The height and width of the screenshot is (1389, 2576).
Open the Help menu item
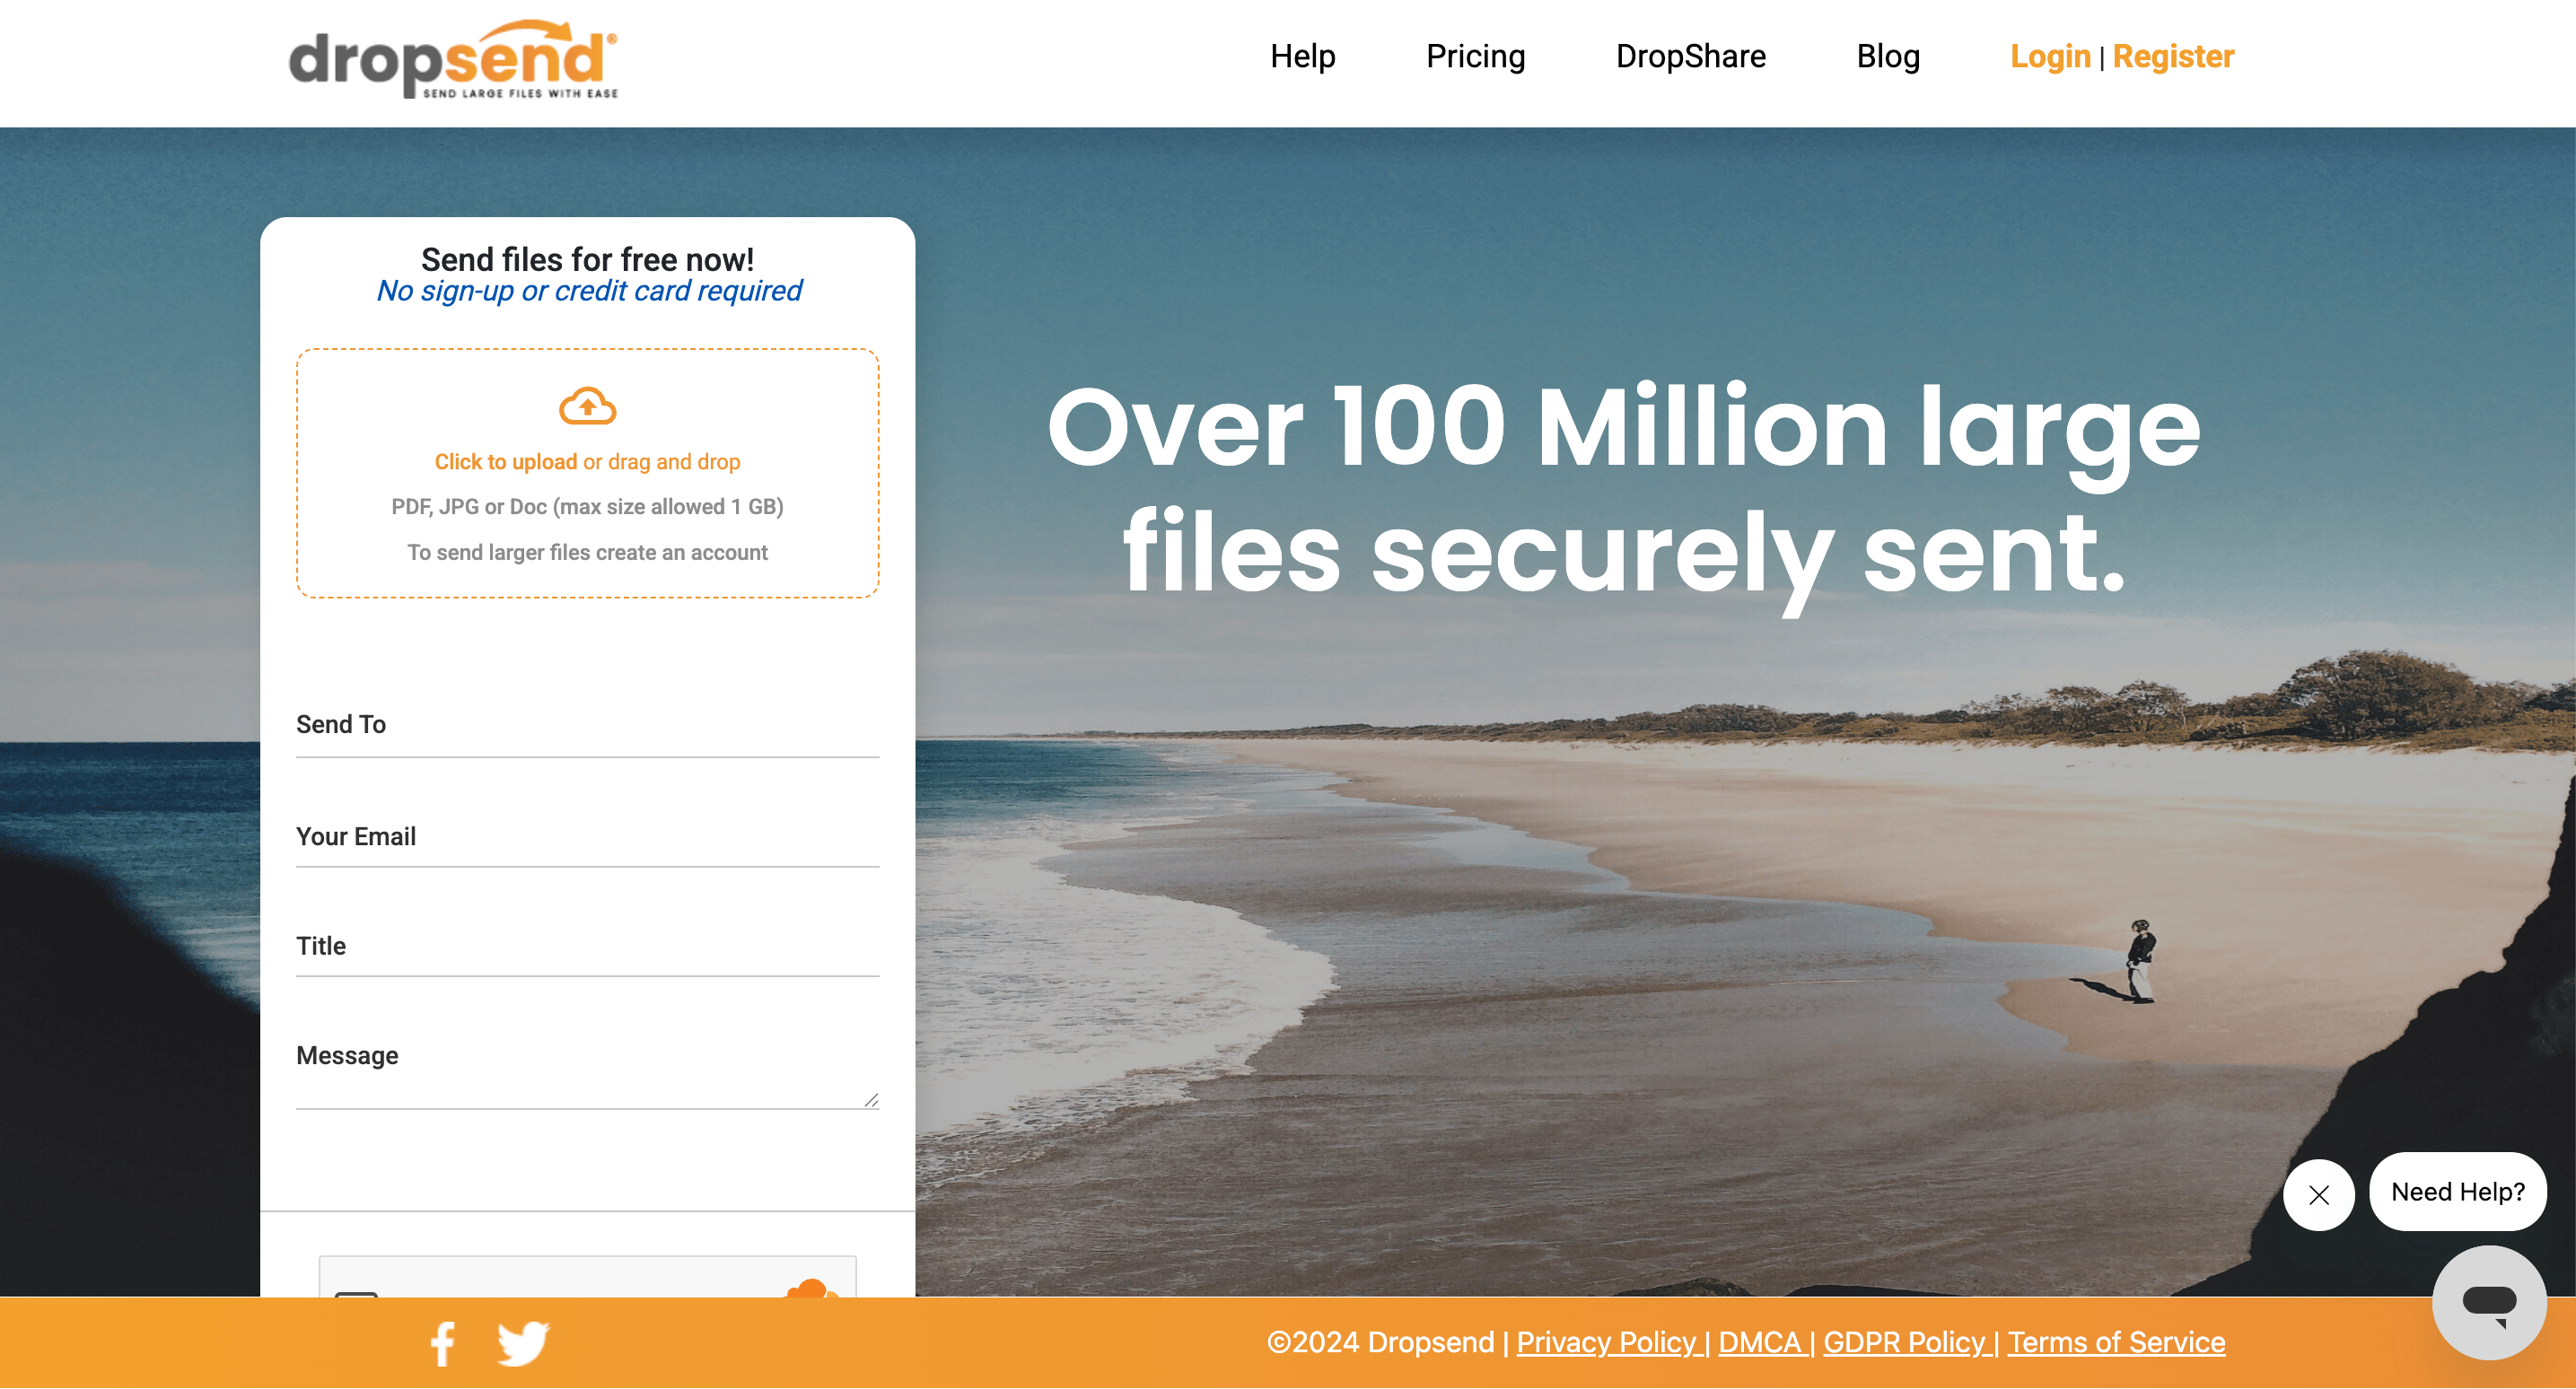[1302, 57]
